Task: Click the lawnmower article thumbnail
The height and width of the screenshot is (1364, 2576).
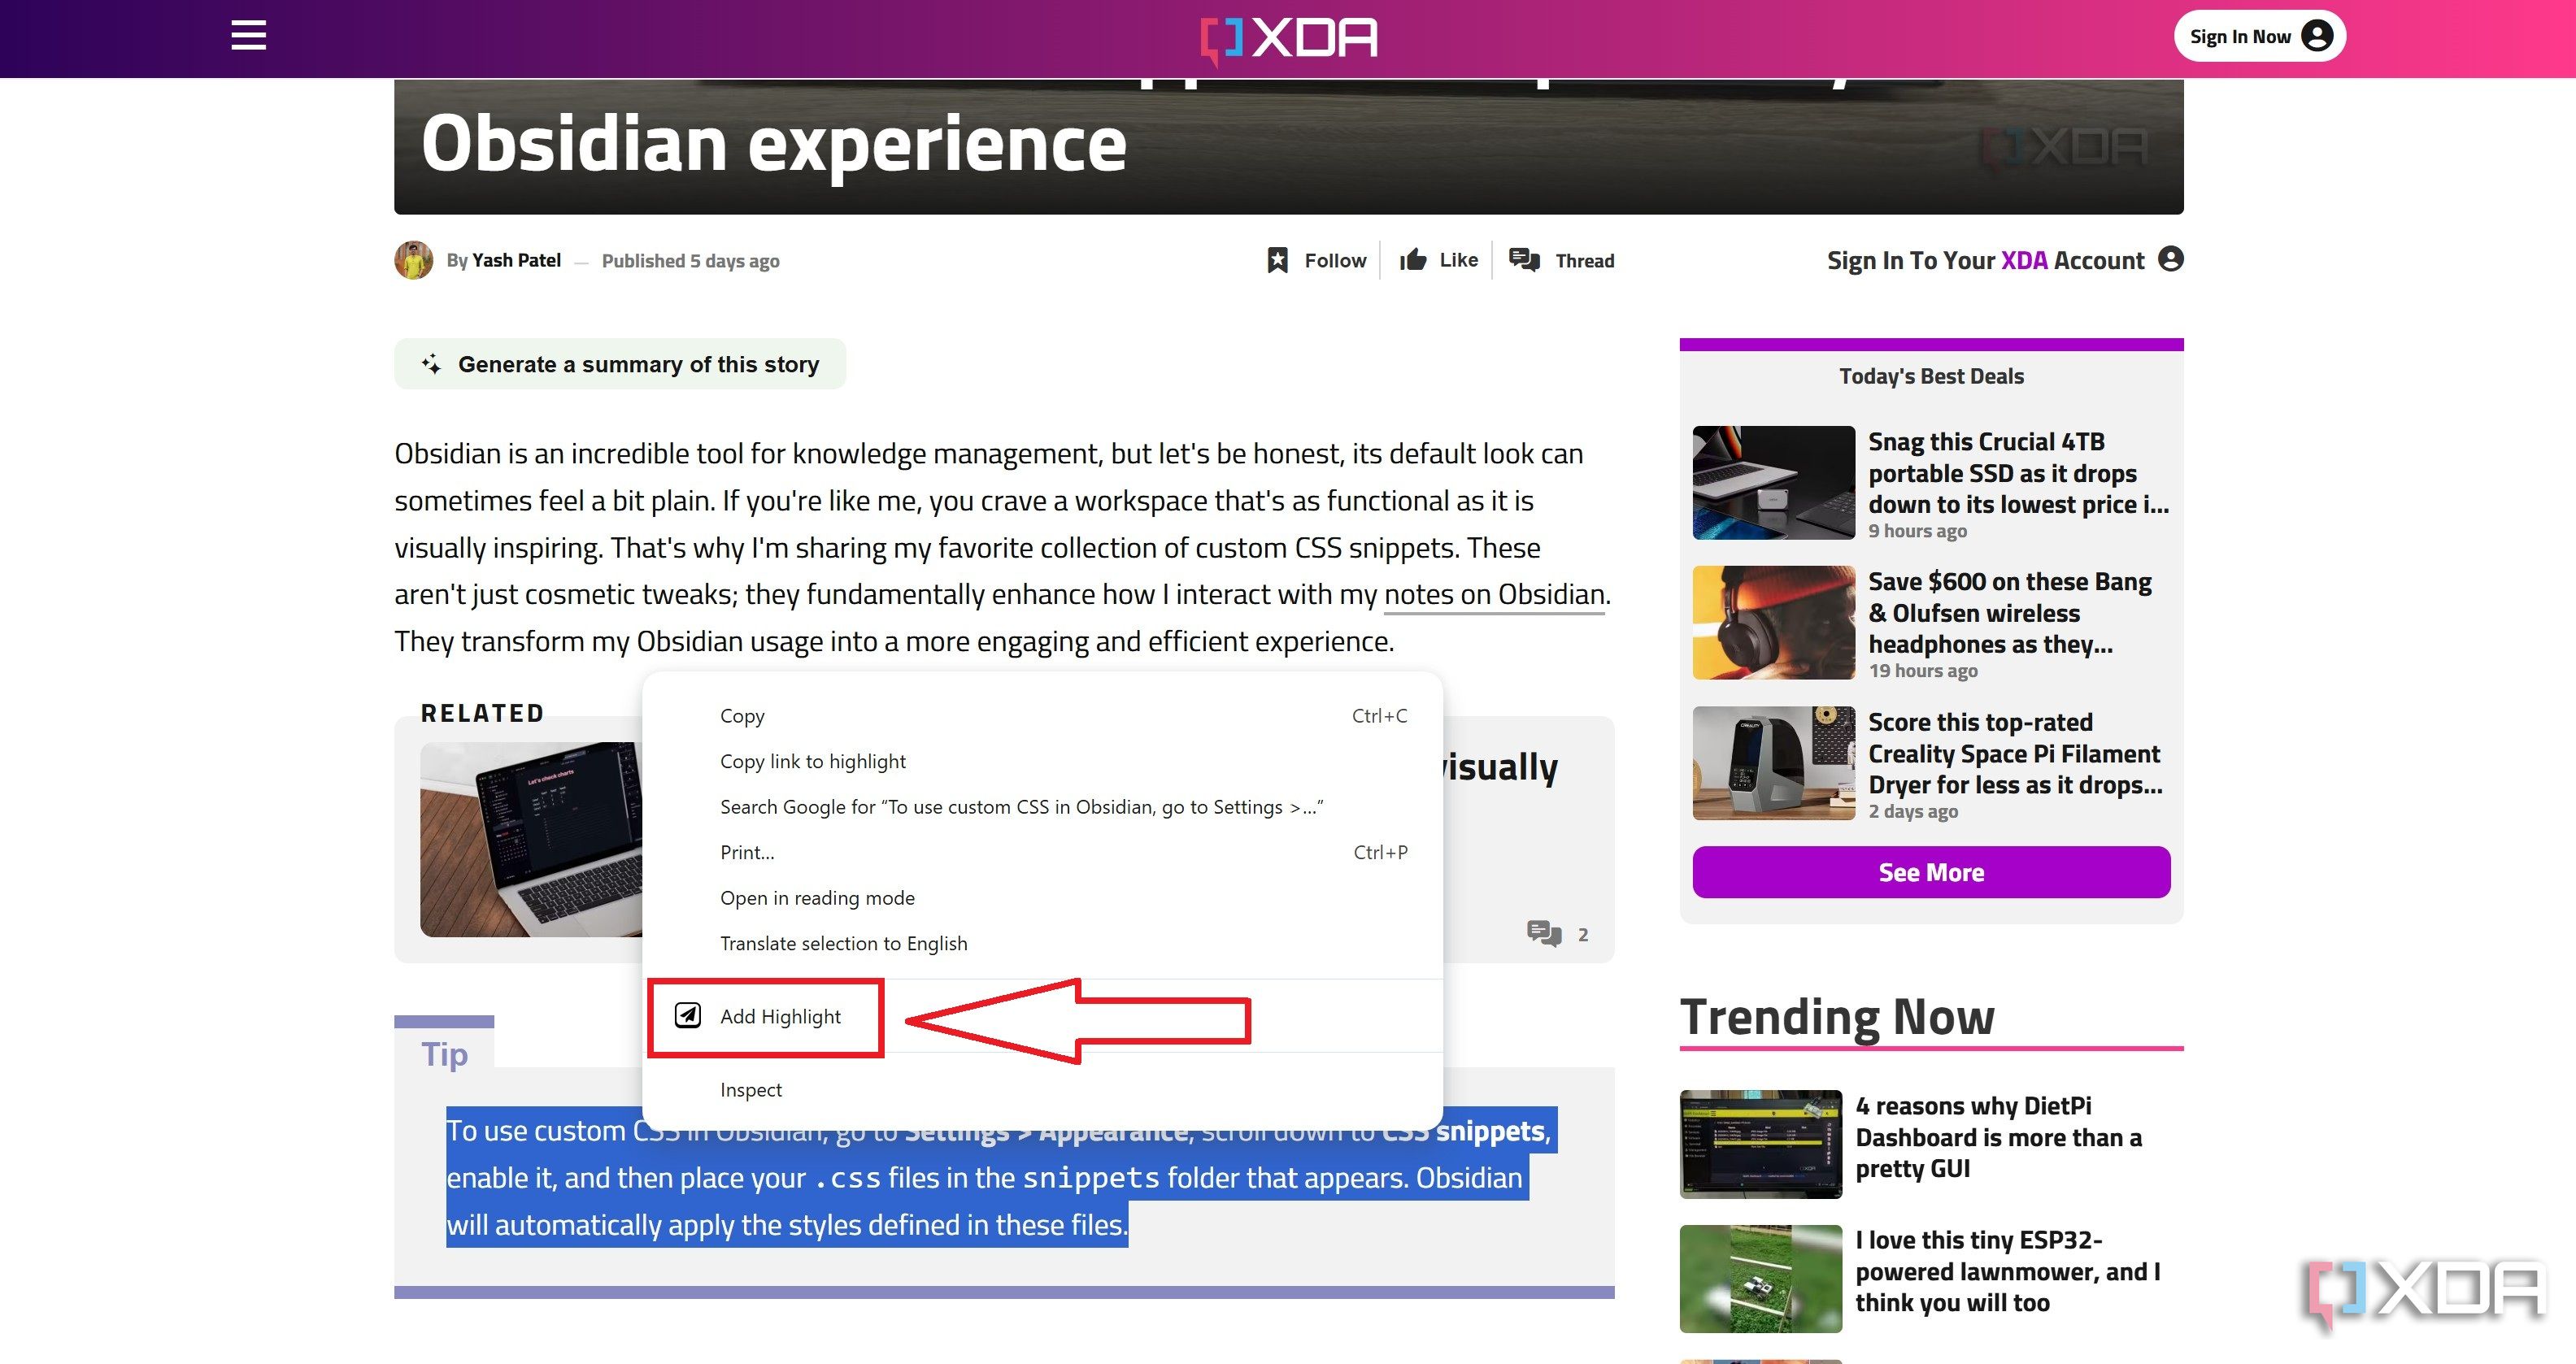Action: pos(1760,1279)
